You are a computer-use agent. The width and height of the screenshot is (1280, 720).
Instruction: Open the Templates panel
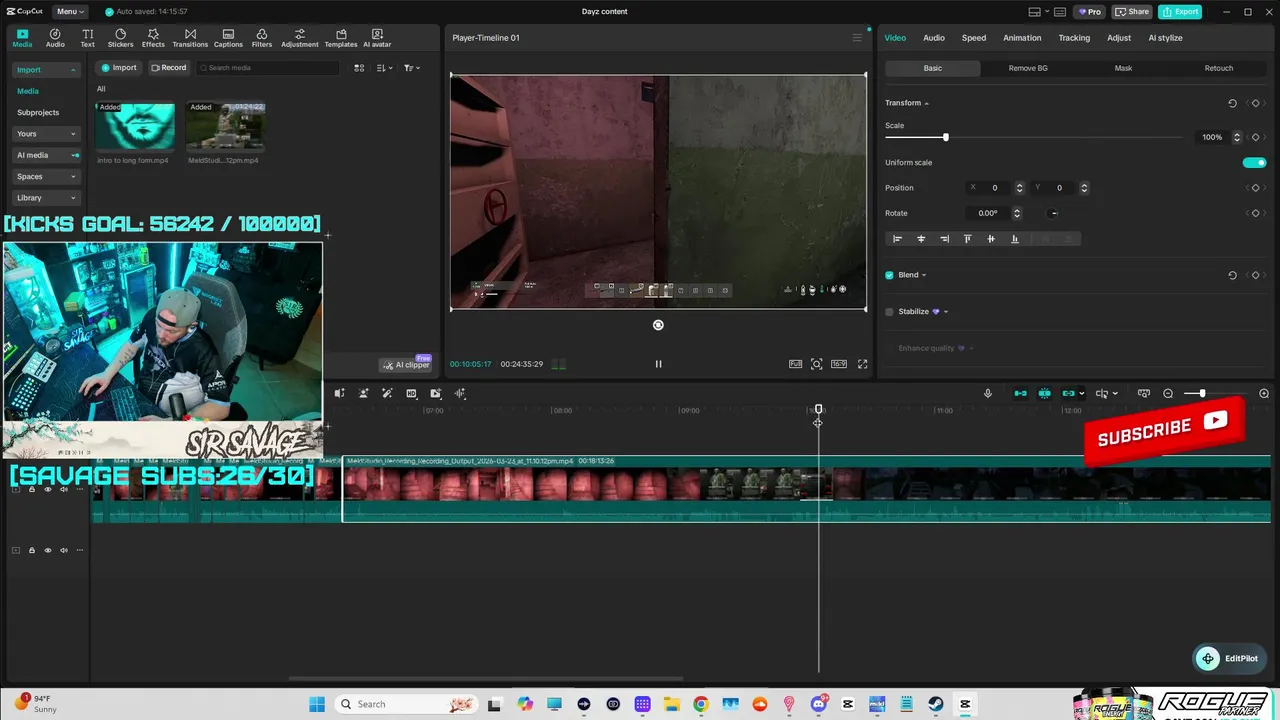tap(341, 38)
